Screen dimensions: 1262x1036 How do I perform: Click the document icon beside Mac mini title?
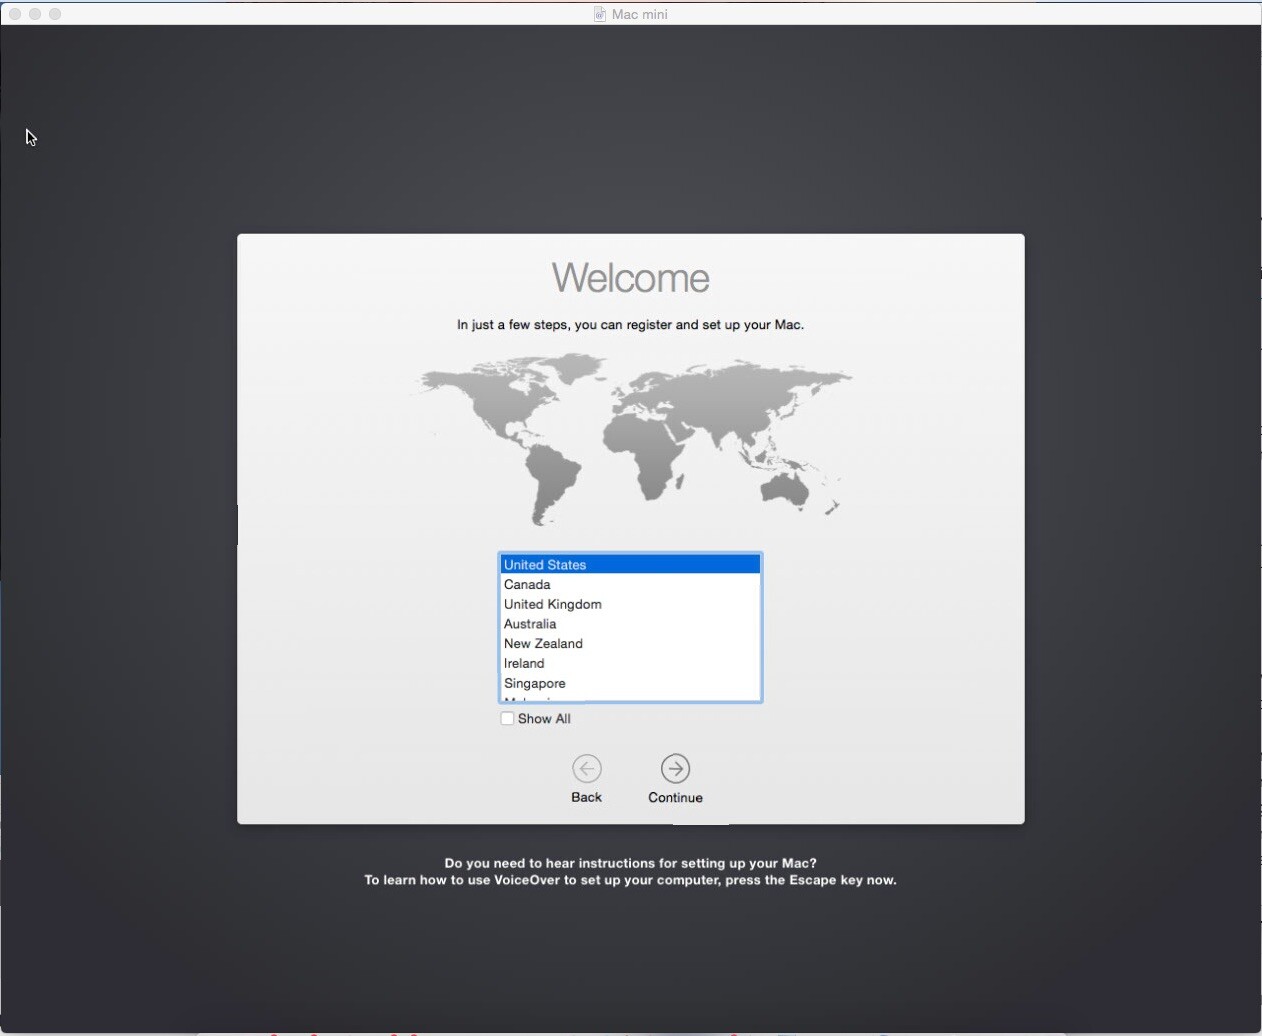[600, 14]
